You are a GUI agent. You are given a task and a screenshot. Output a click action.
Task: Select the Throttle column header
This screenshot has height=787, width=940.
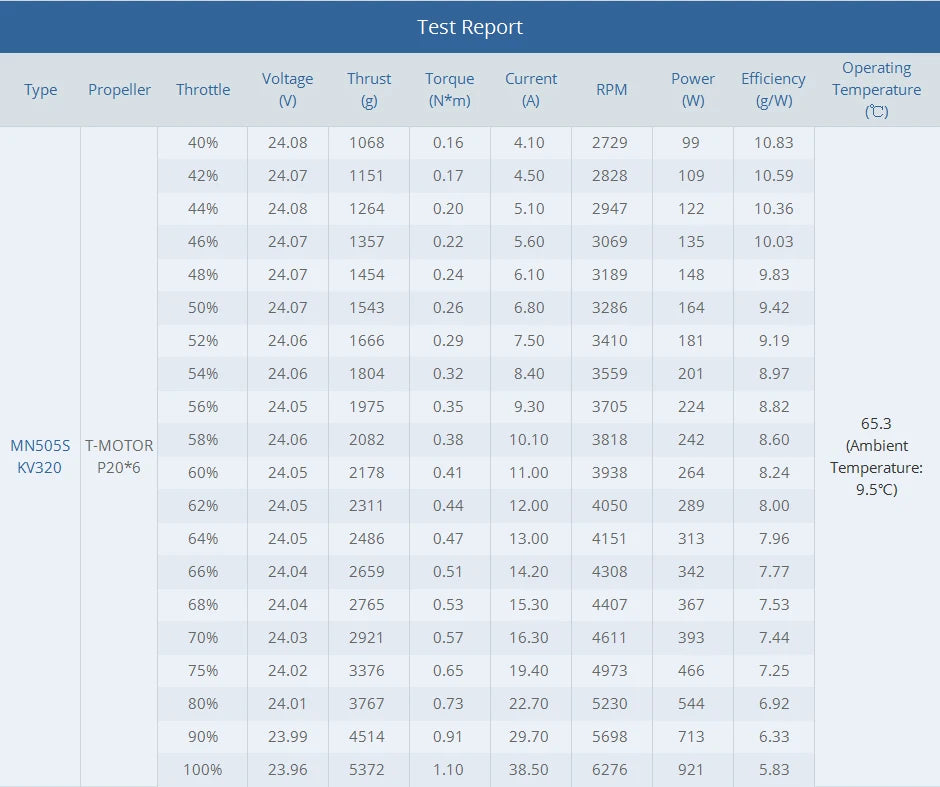click(x=203, y=90)
